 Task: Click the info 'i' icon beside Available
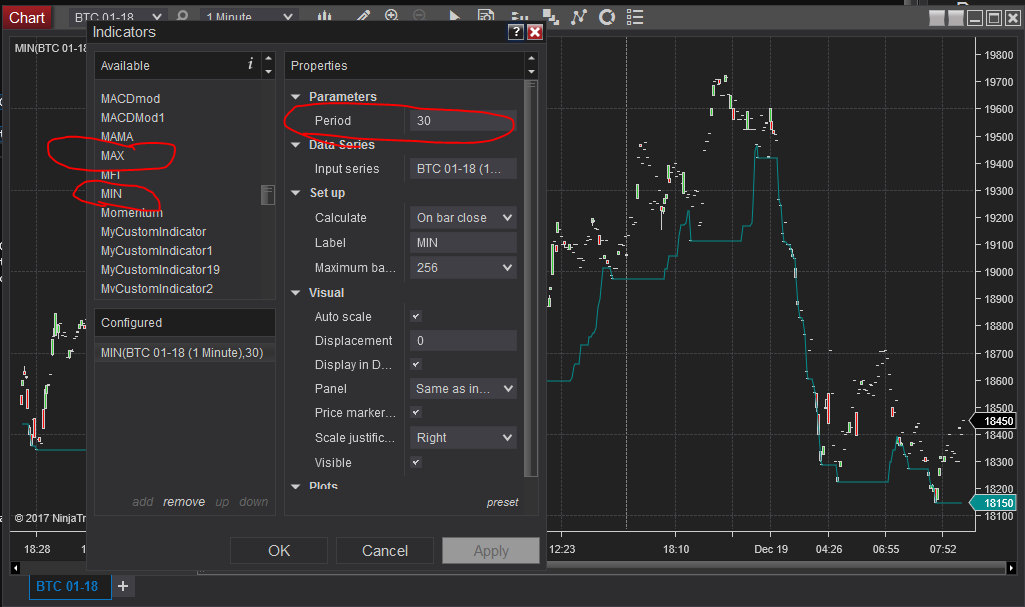[250, 64]
